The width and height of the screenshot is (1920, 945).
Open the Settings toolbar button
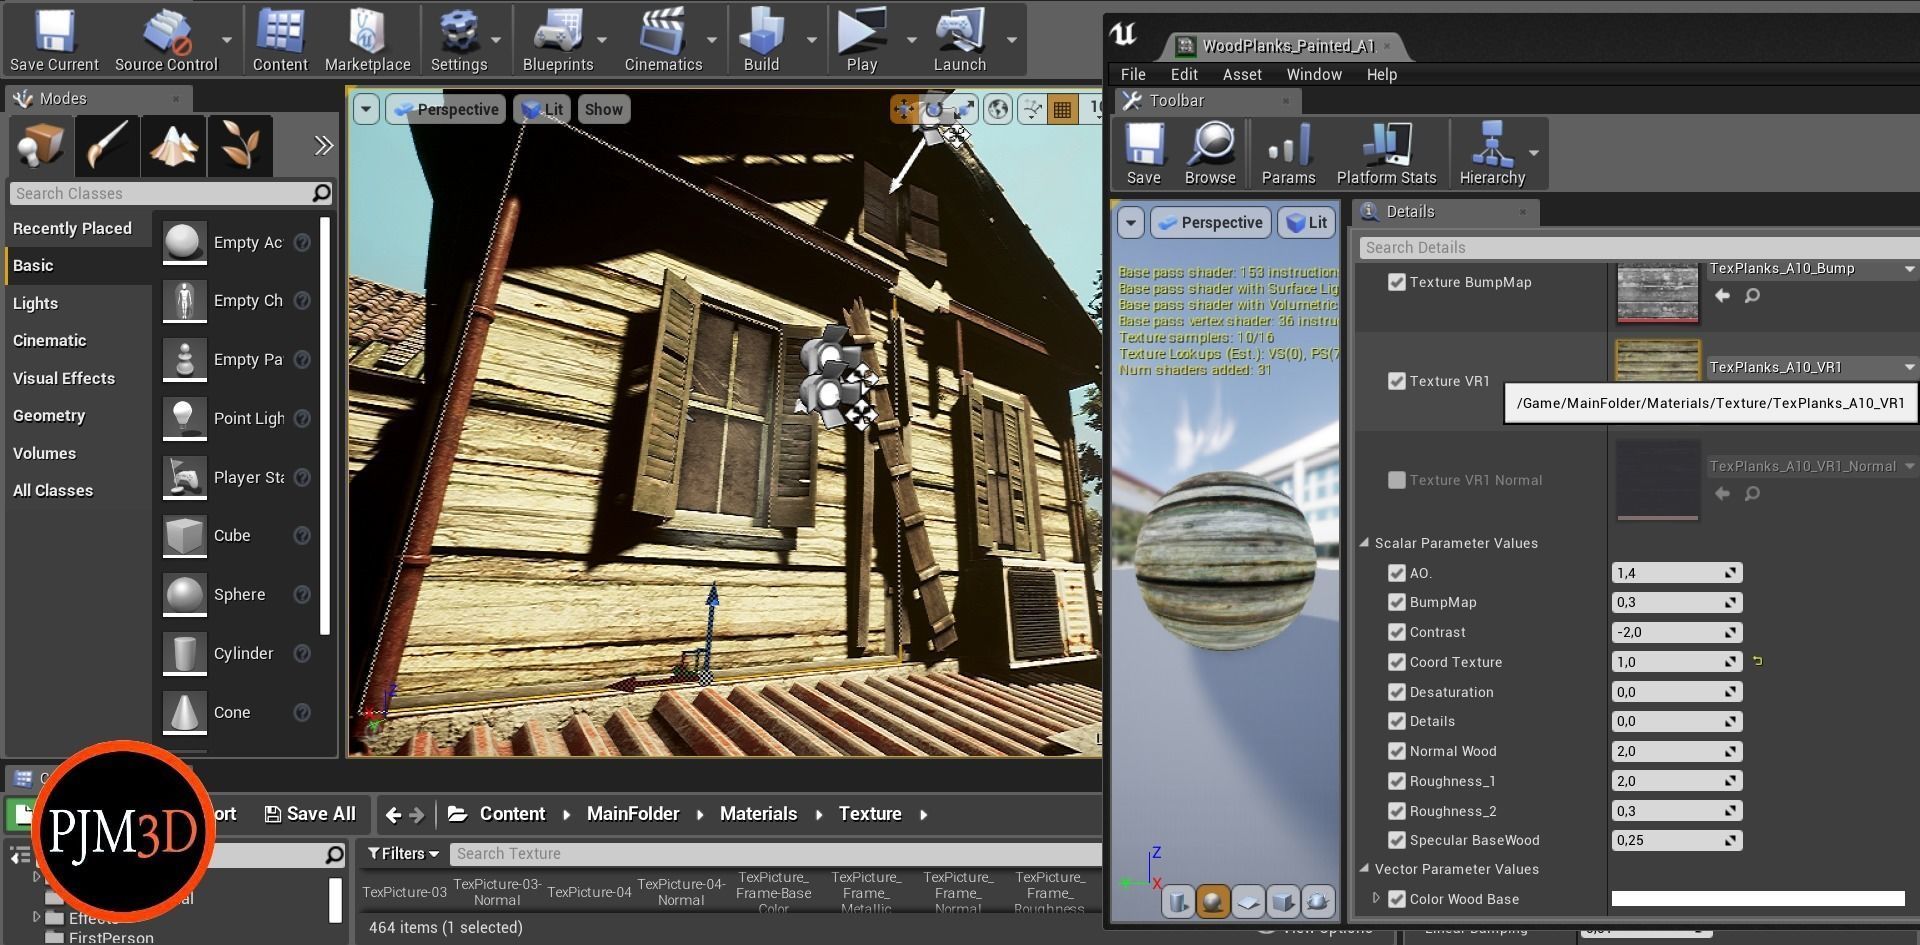tap(459, 40)
